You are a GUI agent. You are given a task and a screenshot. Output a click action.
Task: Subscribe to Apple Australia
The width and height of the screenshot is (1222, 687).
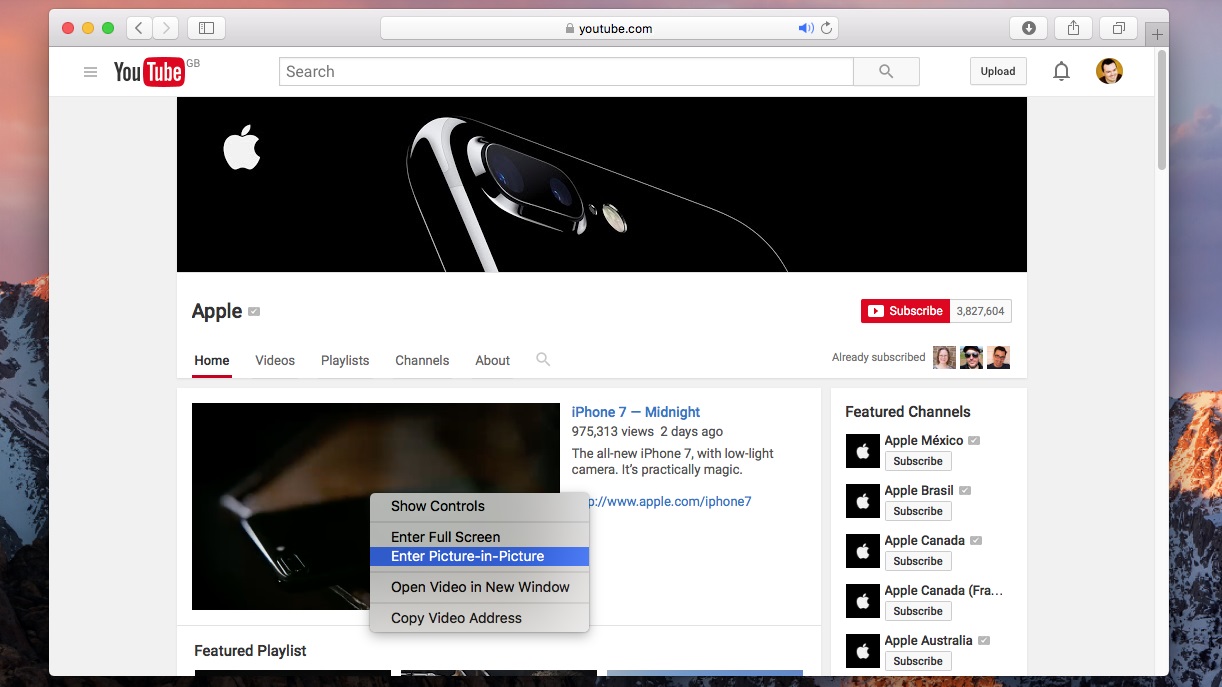pos(918,661)
